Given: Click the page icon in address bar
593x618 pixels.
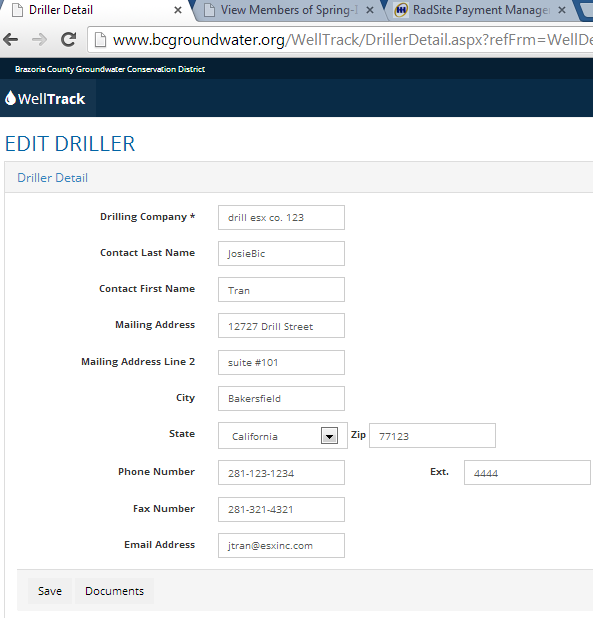Looking at the screenshot, I should (x=100, y=39).
